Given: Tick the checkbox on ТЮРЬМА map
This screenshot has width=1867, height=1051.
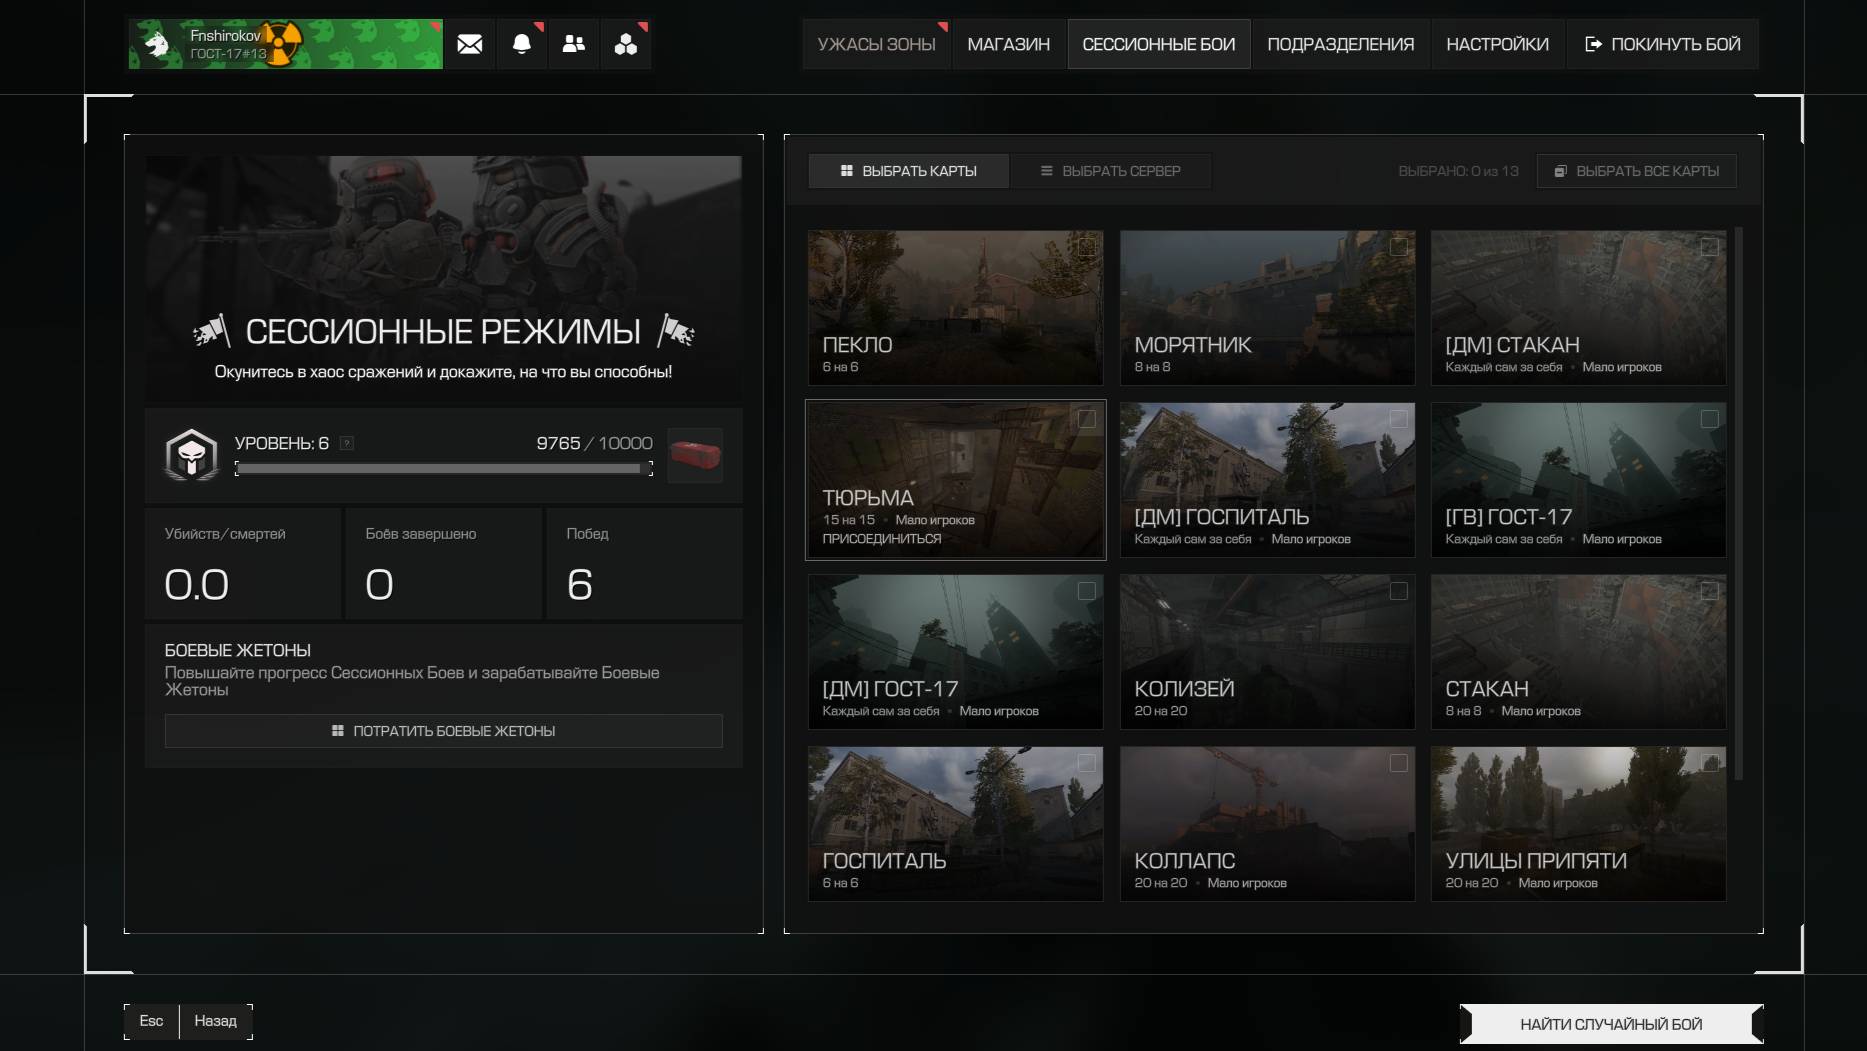Looking at the screenshot, I should (1086, 419).
